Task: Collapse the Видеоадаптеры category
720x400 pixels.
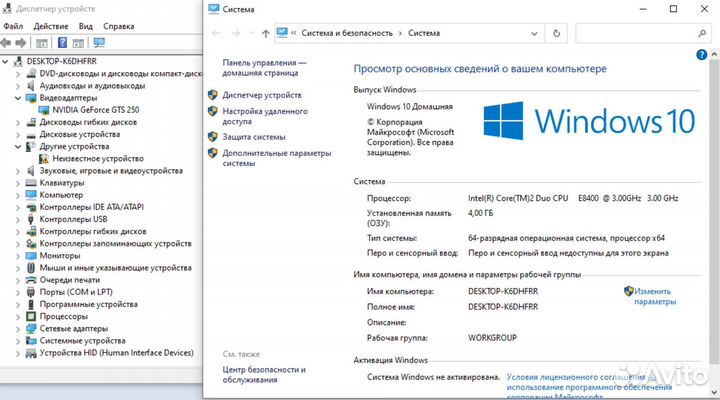Action: (x=18, y=98)
